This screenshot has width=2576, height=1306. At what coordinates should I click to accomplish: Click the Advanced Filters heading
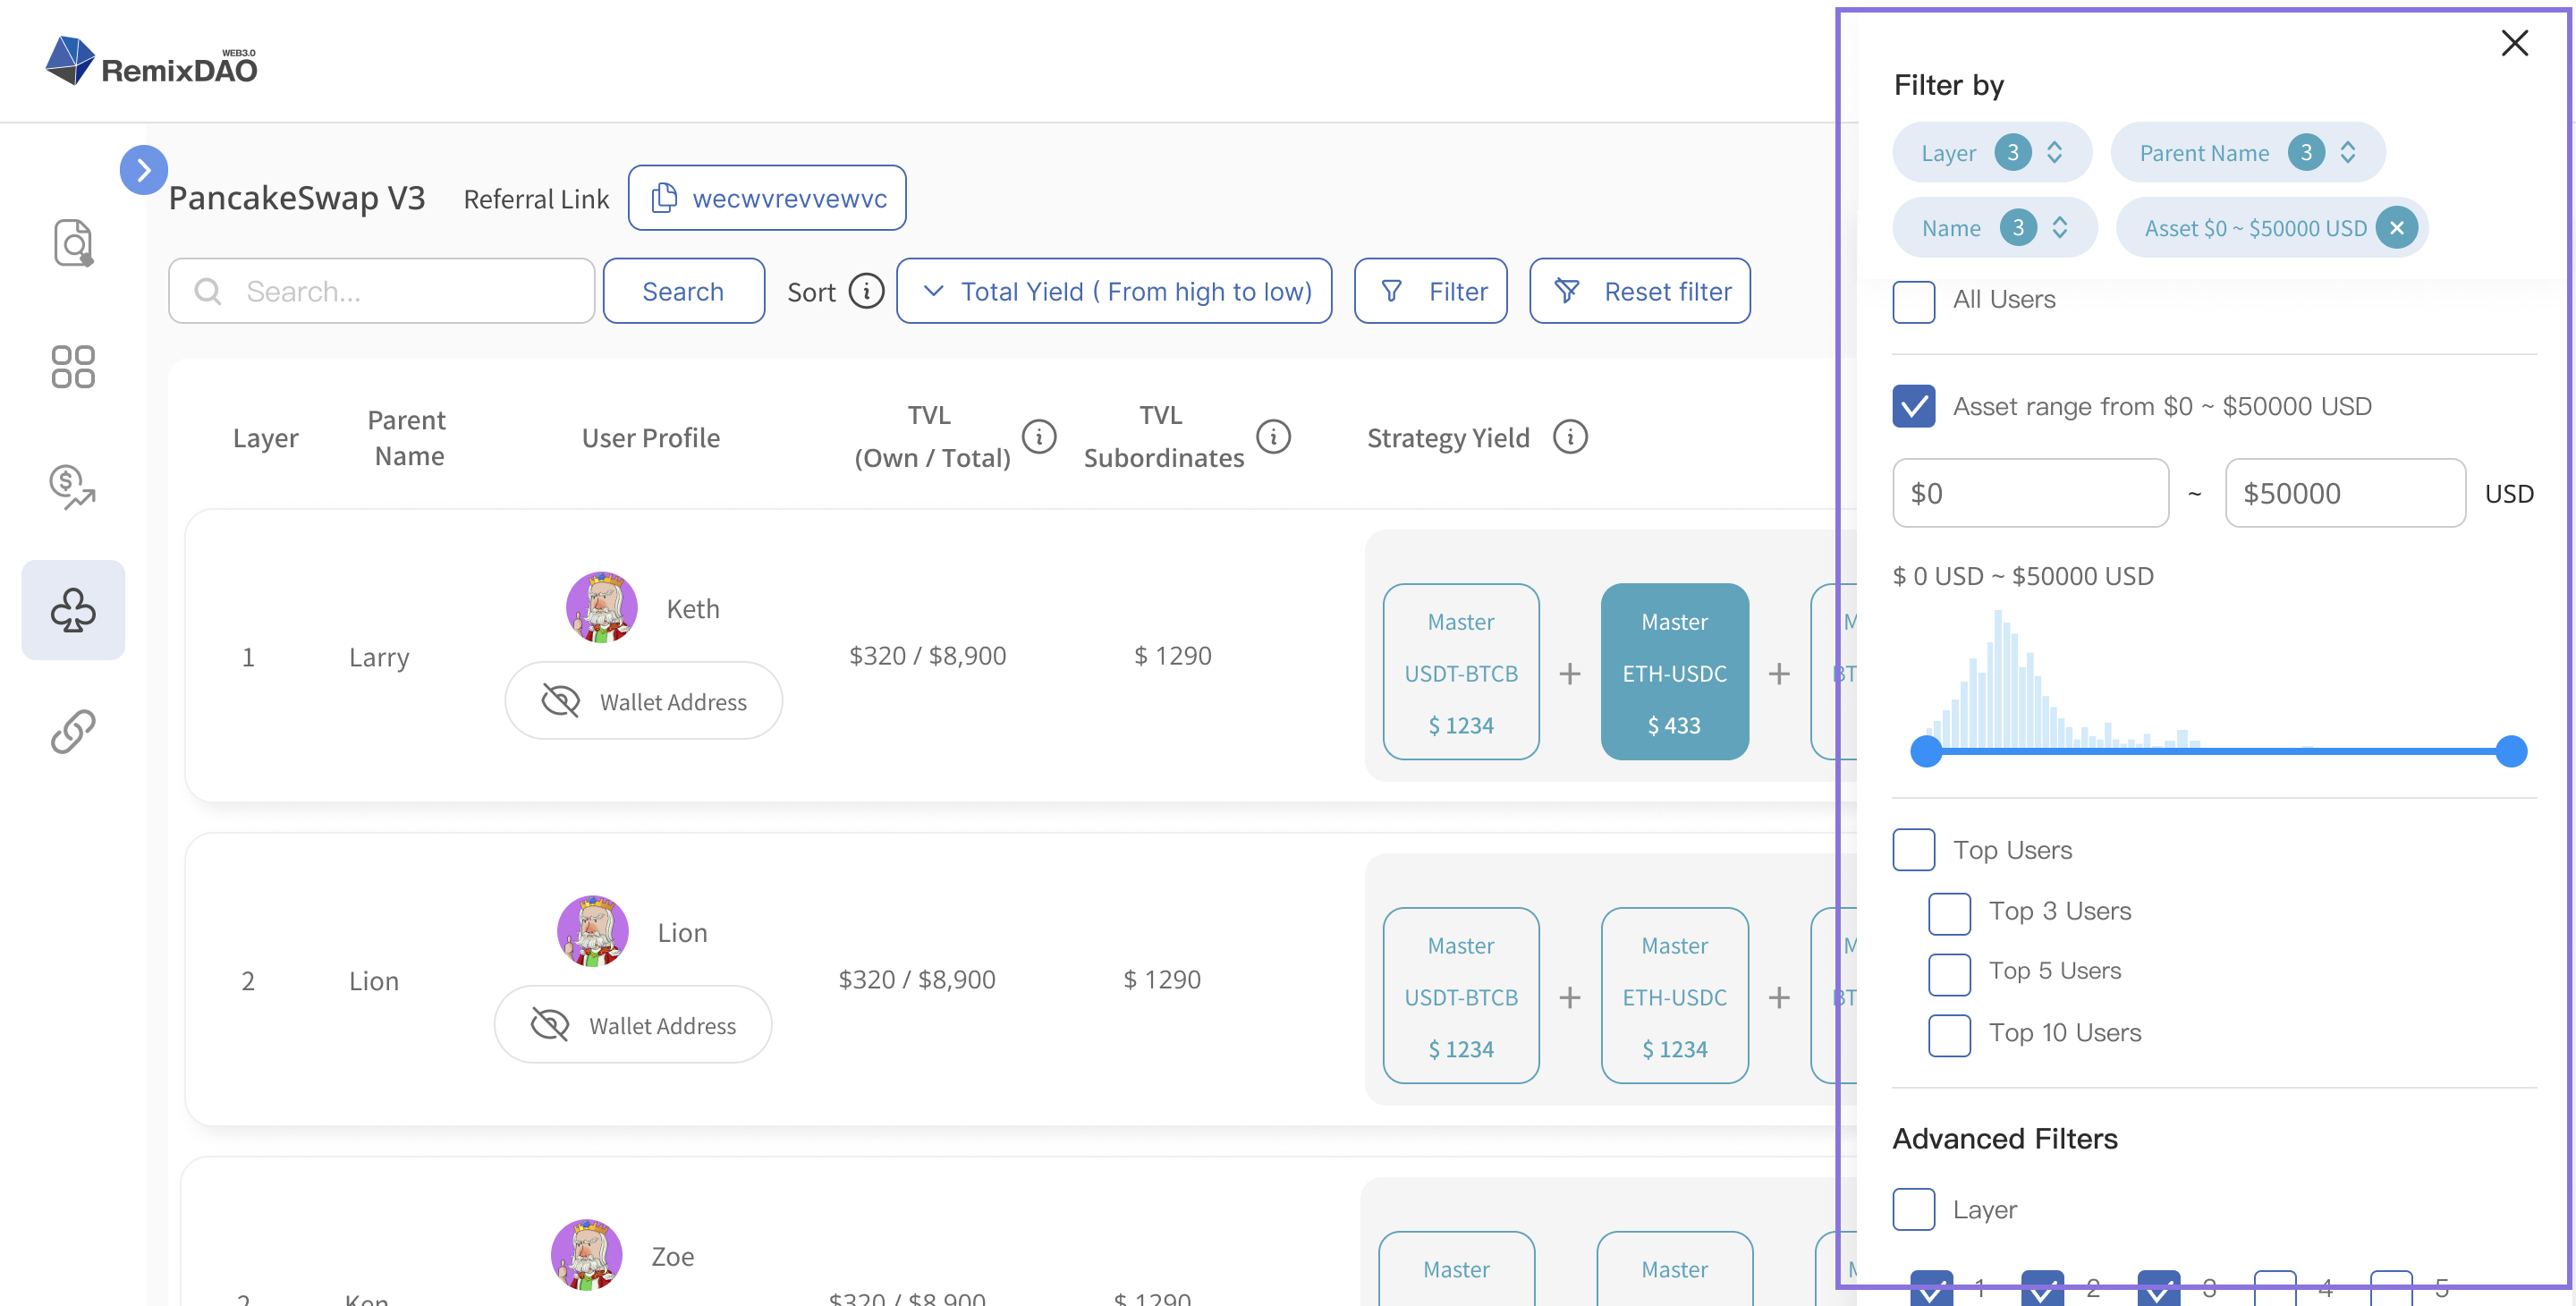click(2005, 1139)
